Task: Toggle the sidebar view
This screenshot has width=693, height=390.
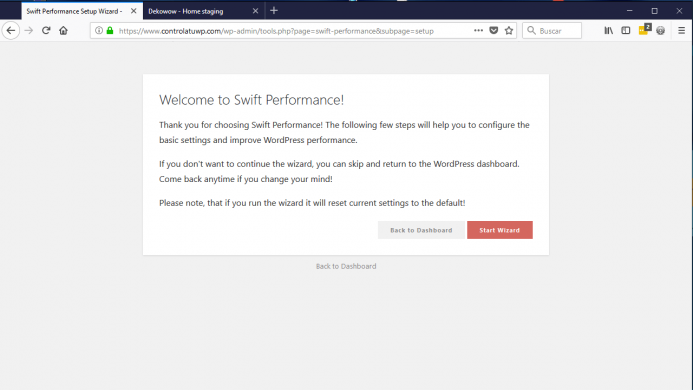Action: tap(625, 31)
